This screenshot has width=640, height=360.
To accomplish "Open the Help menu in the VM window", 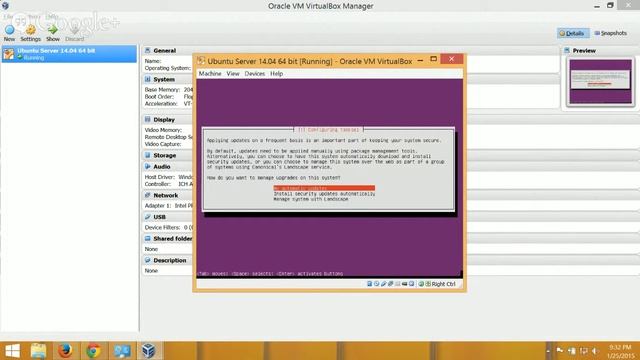I will [276, 73].
